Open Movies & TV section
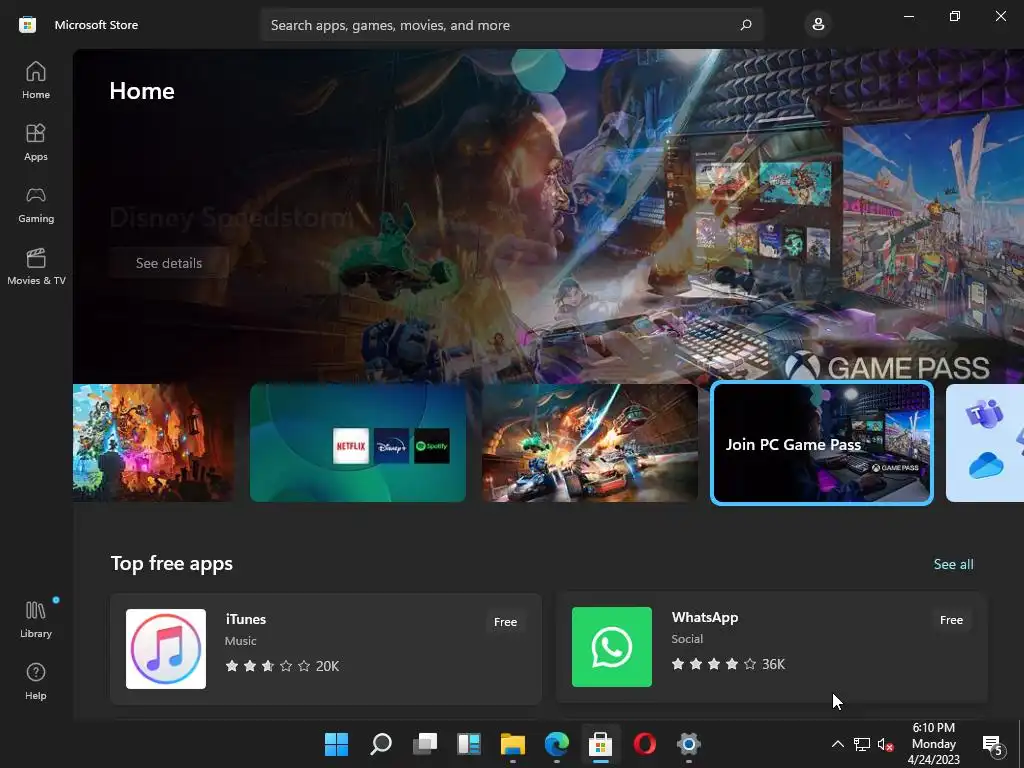Image resolution: width=1024 pixels, height=768 pixels. point(36,266)
